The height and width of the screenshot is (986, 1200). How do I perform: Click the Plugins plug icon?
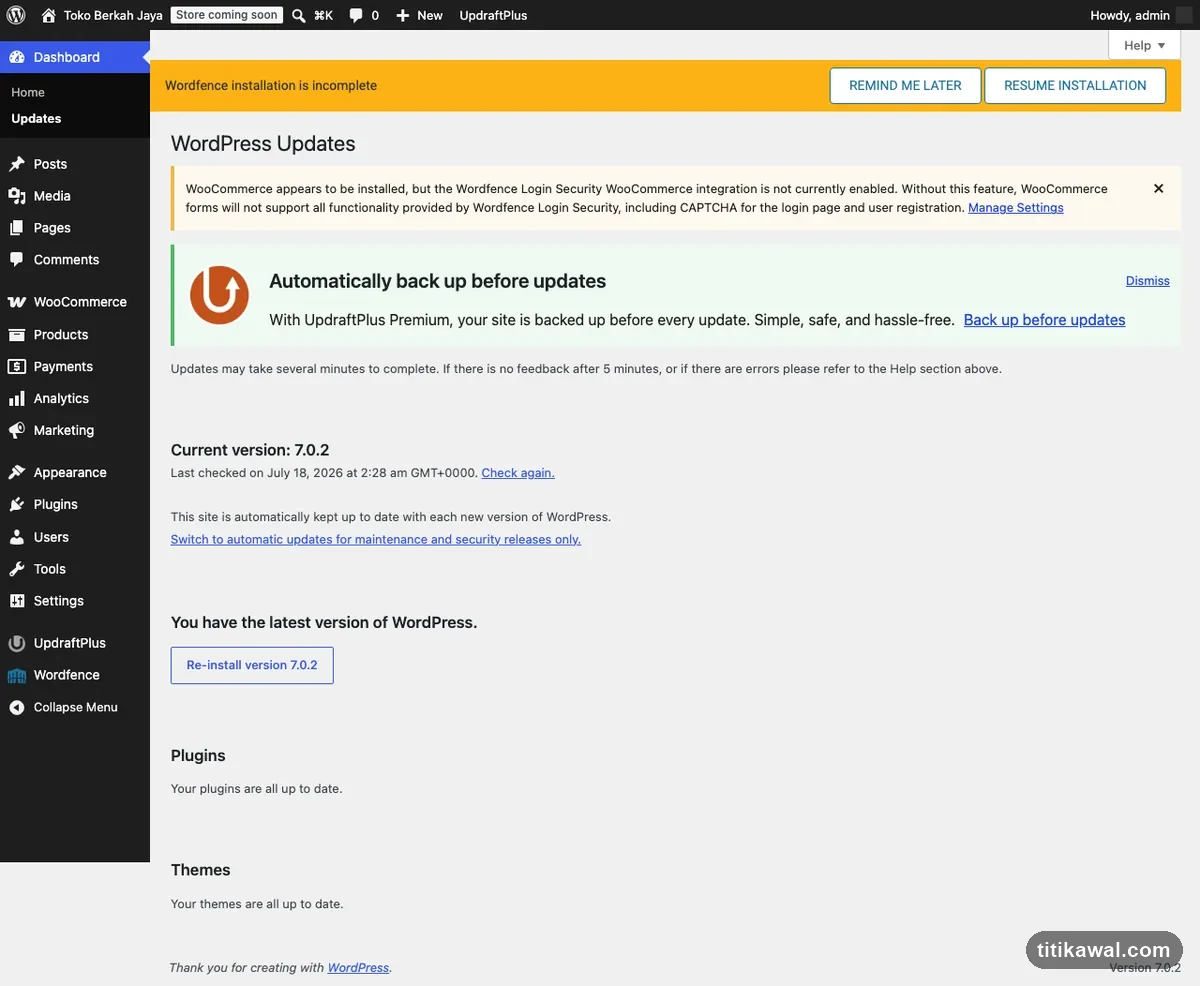coord(17,505)
